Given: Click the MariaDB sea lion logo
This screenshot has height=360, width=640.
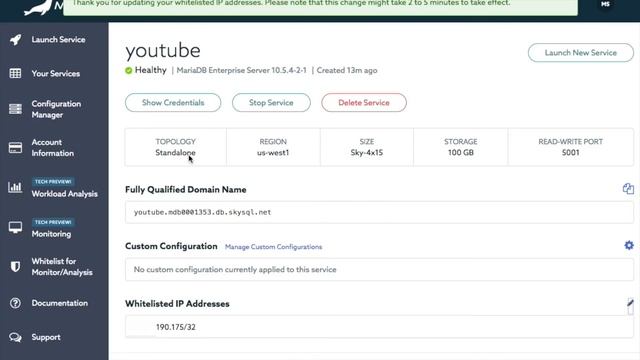Looking at the screenshot, I should click(39, 7).
